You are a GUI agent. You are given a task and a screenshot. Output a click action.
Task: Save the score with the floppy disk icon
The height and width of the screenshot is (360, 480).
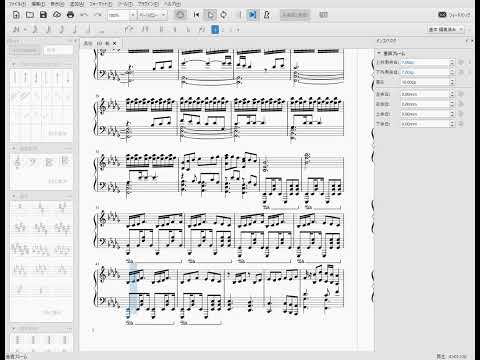43,15
